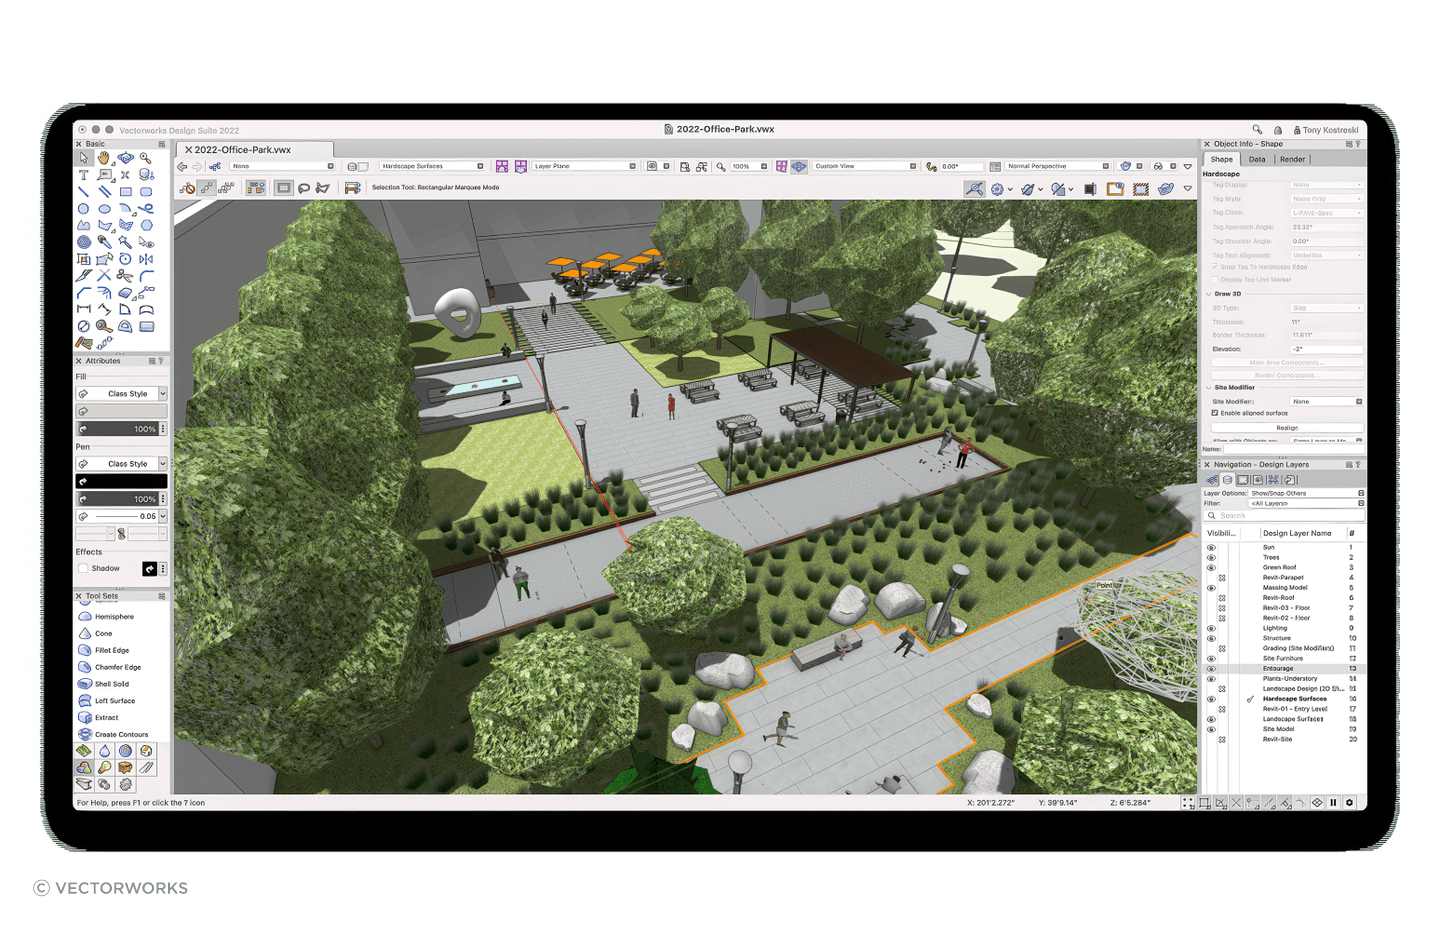Collapse the Draw 3D section

1210,294
